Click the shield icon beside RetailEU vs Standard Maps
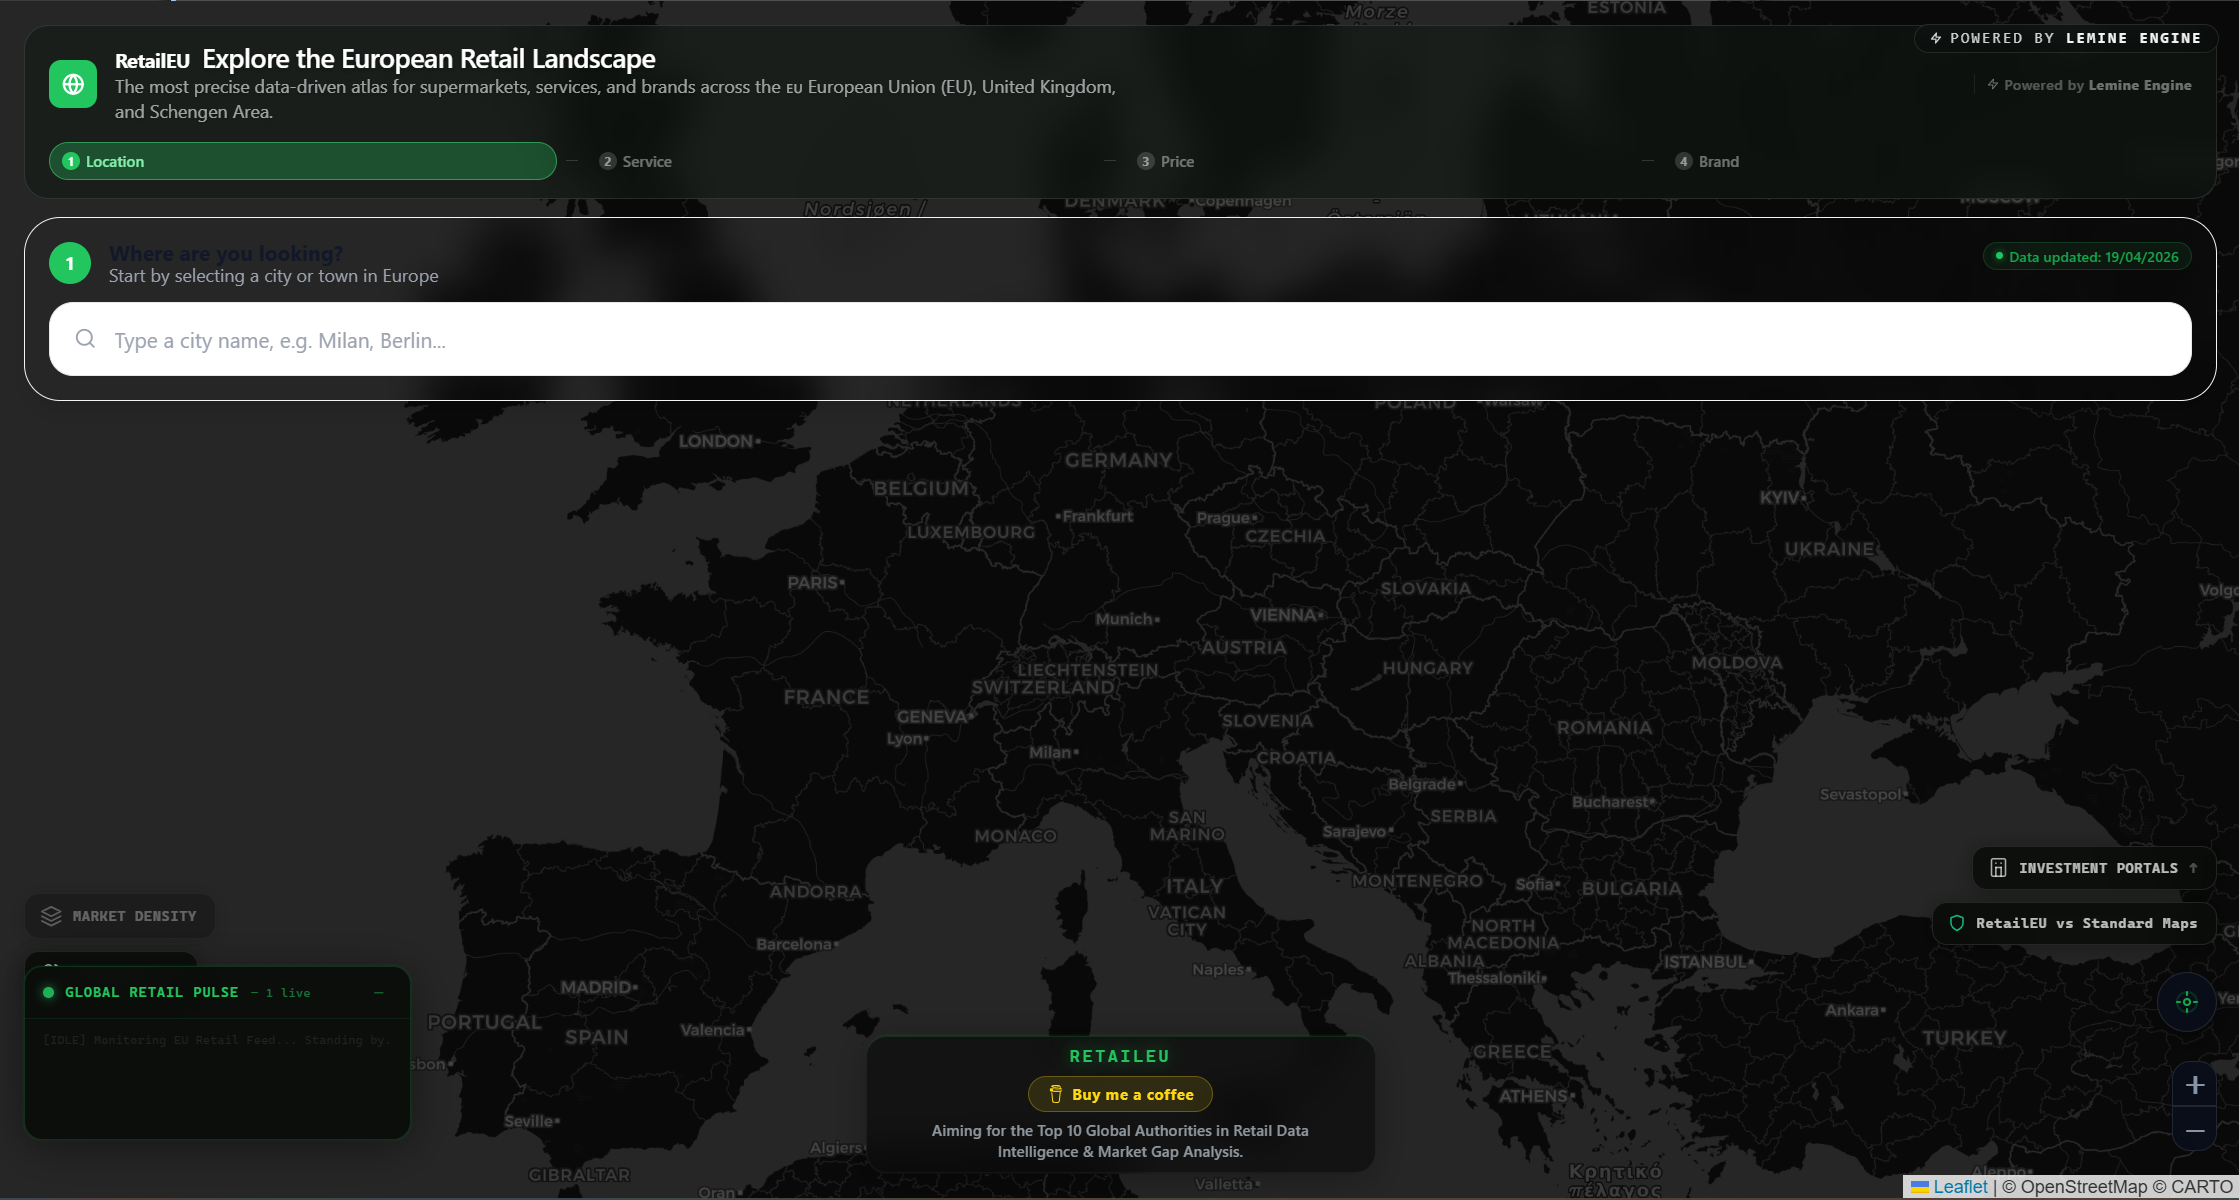Screen dimensions: 2239x1200 click(1957, 923)
